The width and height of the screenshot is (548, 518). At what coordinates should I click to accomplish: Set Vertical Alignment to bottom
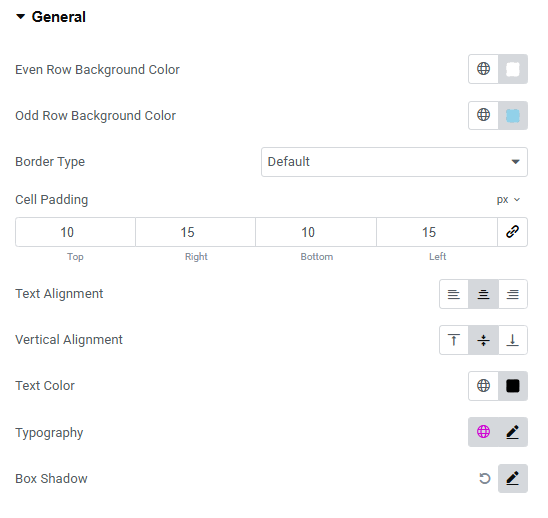513,340
